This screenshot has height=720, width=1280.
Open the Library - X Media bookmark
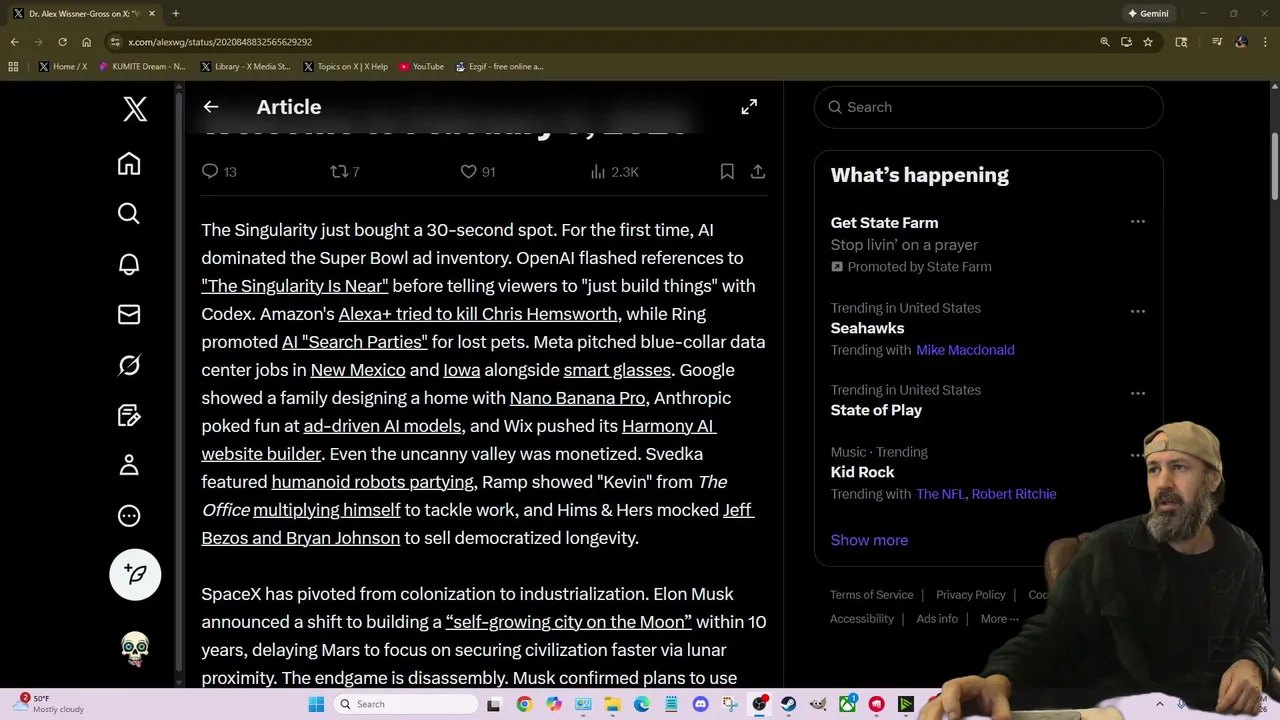246,67
